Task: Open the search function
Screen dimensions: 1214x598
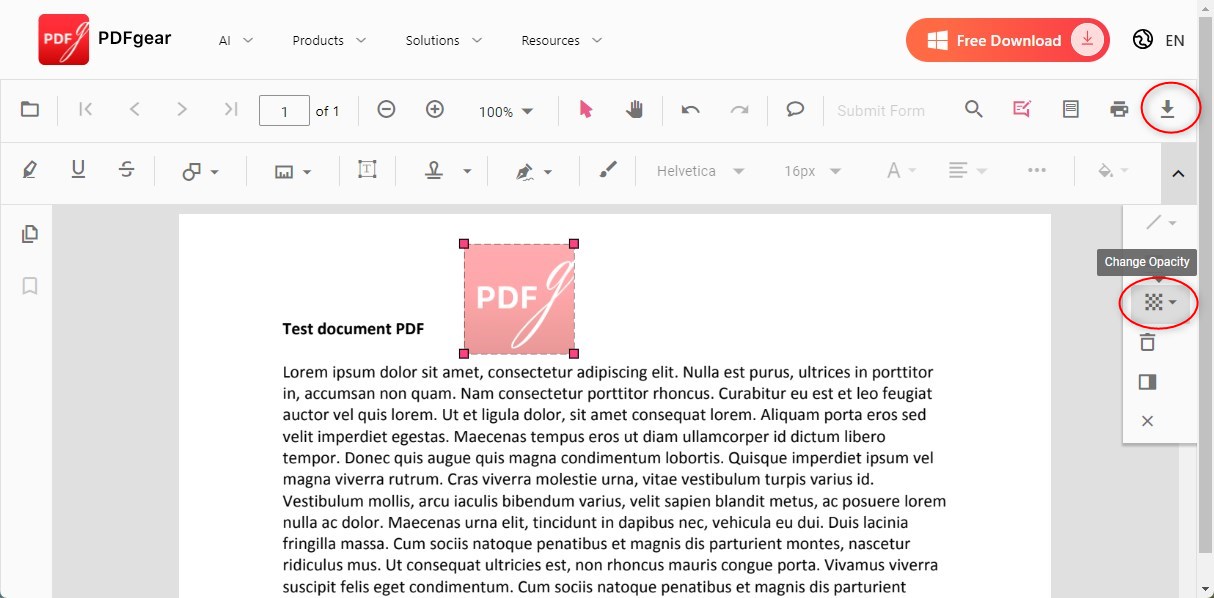Action: pos(973,110)
